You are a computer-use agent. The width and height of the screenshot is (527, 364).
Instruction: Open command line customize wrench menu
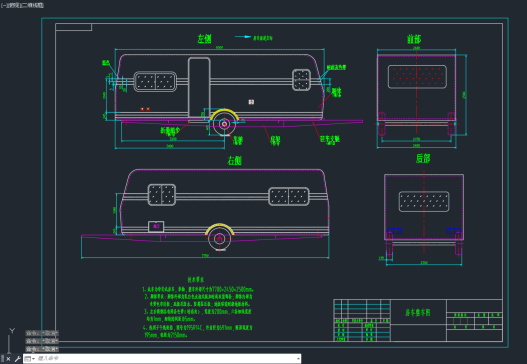coord(17,359)
